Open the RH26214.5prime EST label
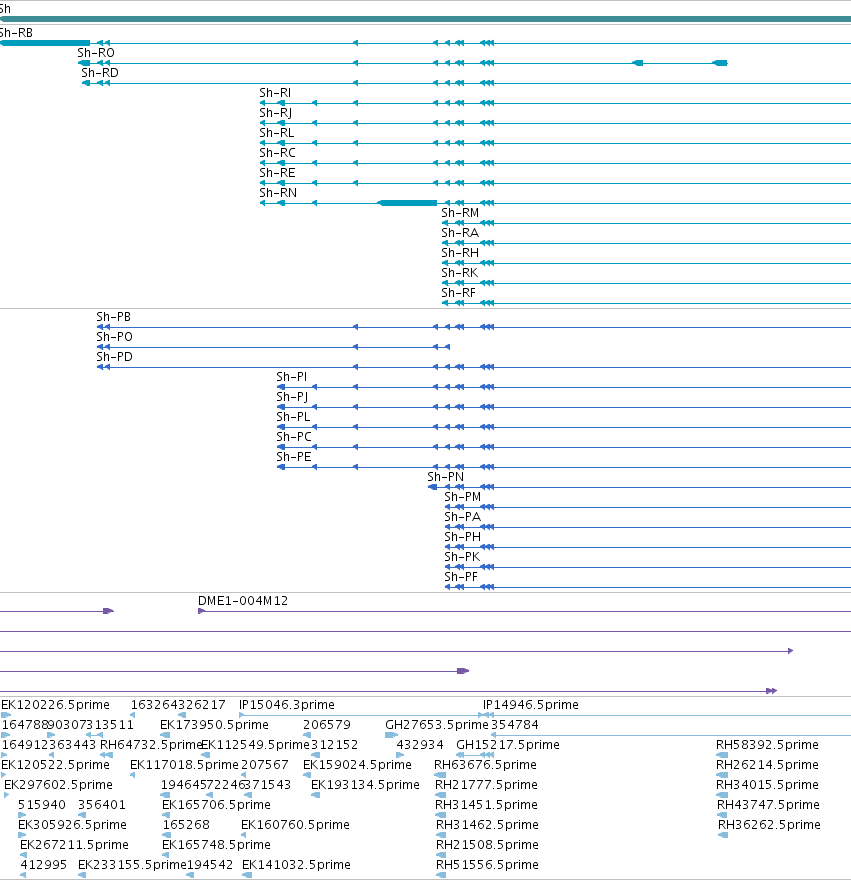The image size is (851, 880). 767,765
